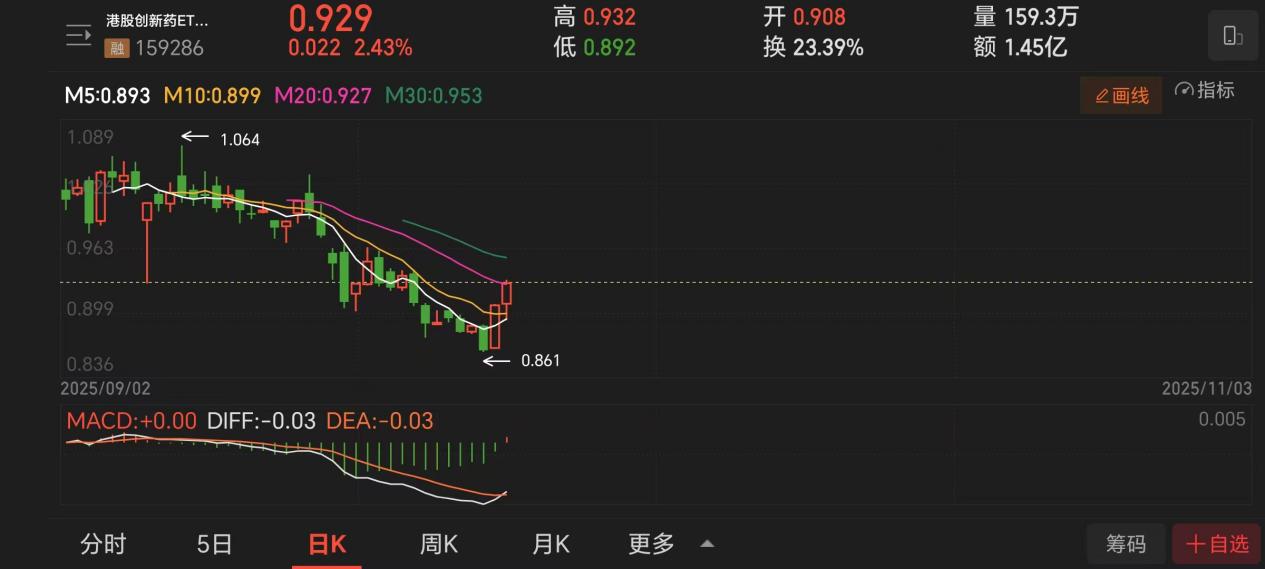Tap the MACD indicator header label

coord(131,421)
